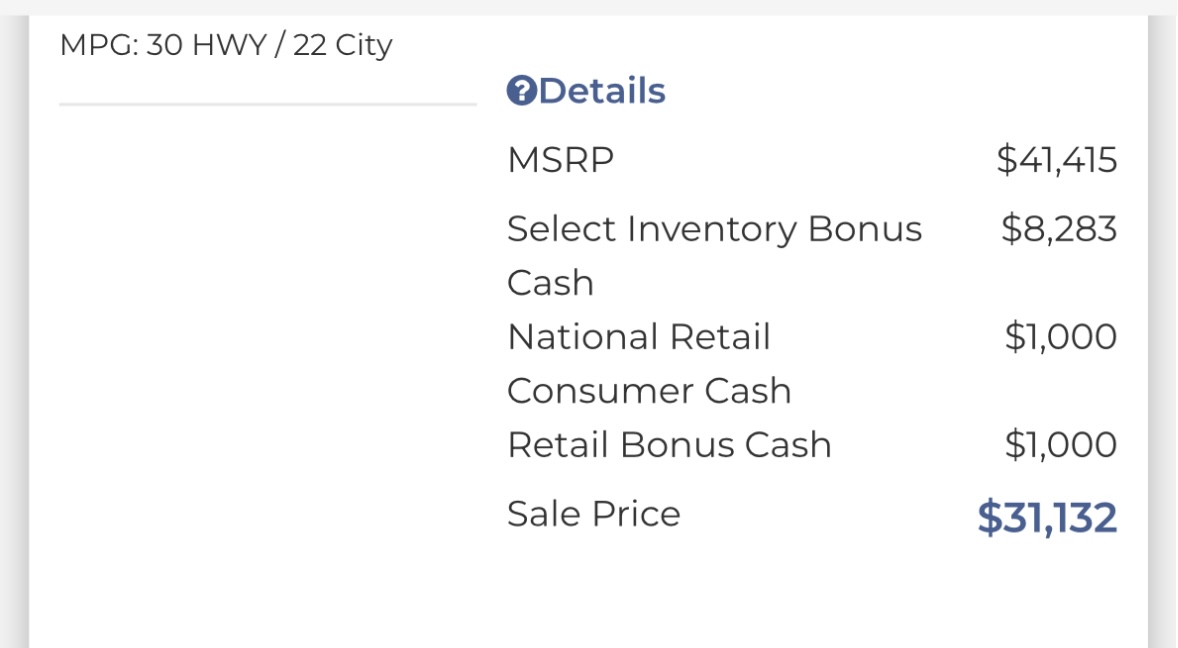The image size is (1178, 648).
Task: Select National Retail Consumer Cash label
Action: 650,363
